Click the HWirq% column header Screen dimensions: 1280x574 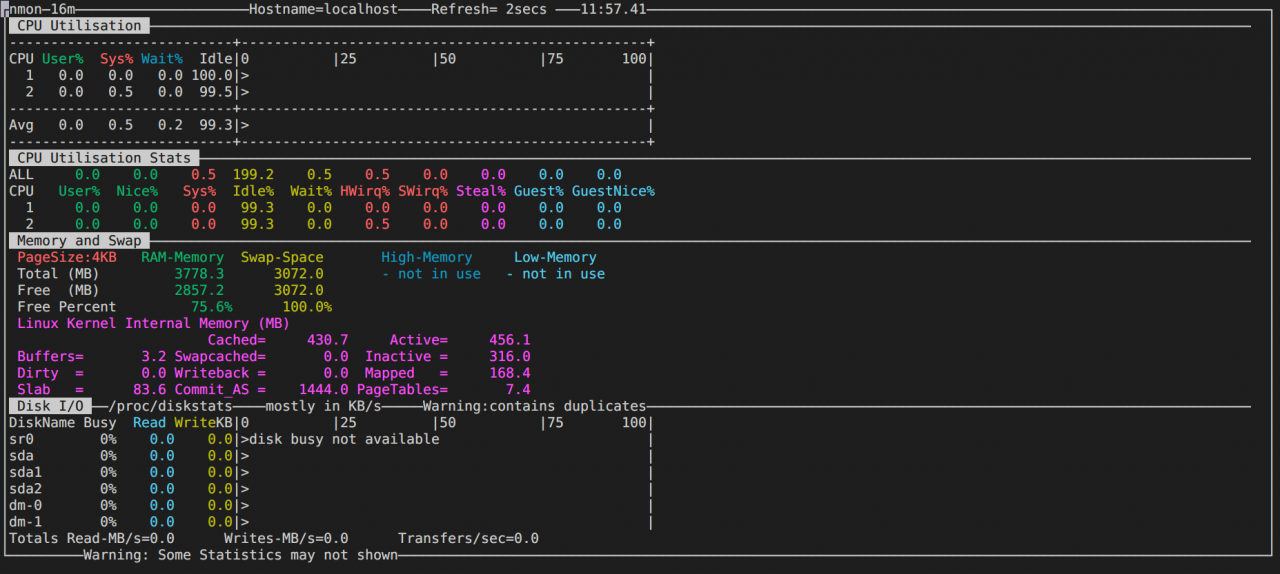[364, 191]
